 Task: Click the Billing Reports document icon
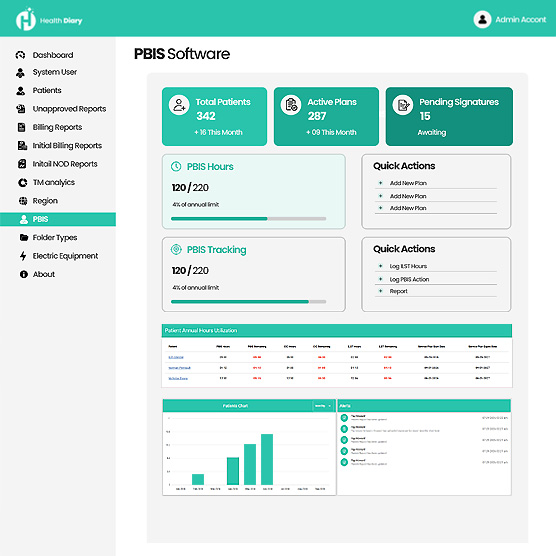[x=21, y=127]
